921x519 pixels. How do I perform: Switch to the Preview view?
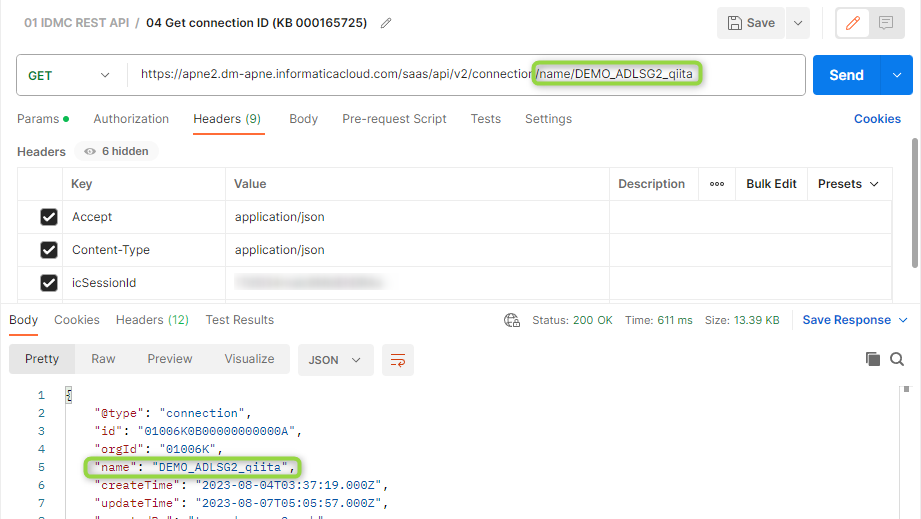pyautogui.click(x=170, y=359)
